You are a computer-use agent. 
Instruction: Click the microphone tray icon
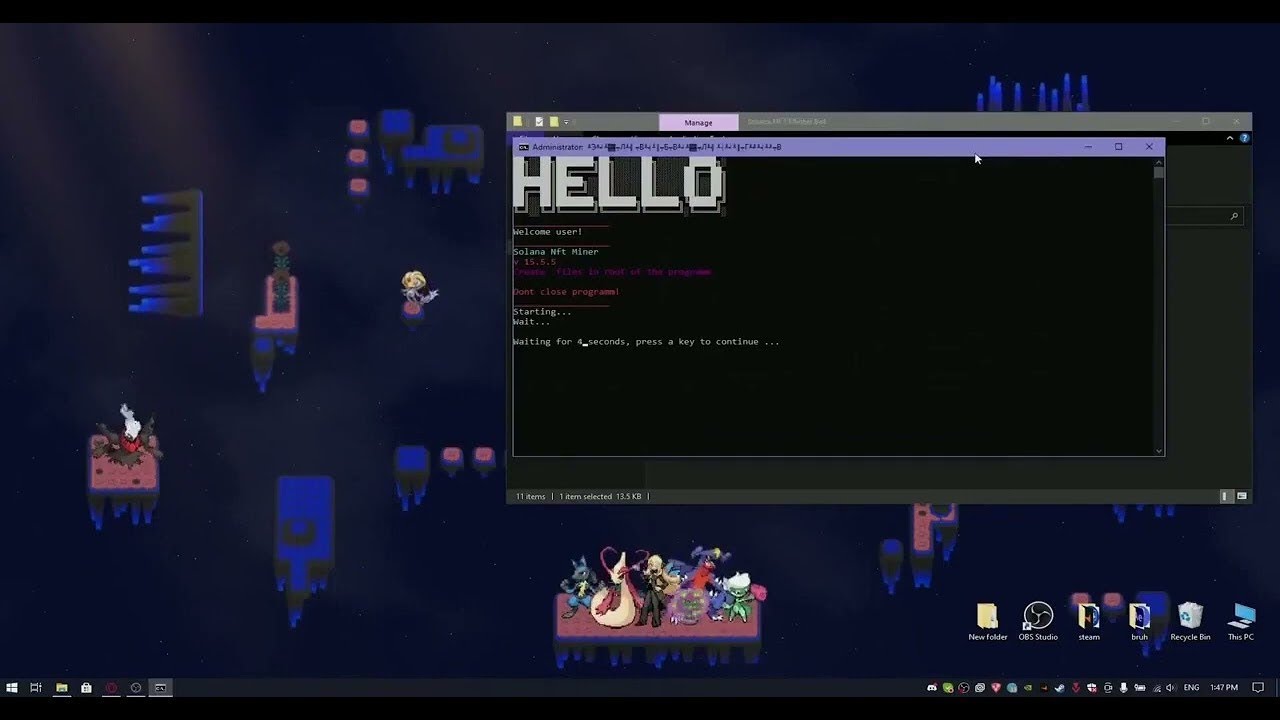point(1123,688)
